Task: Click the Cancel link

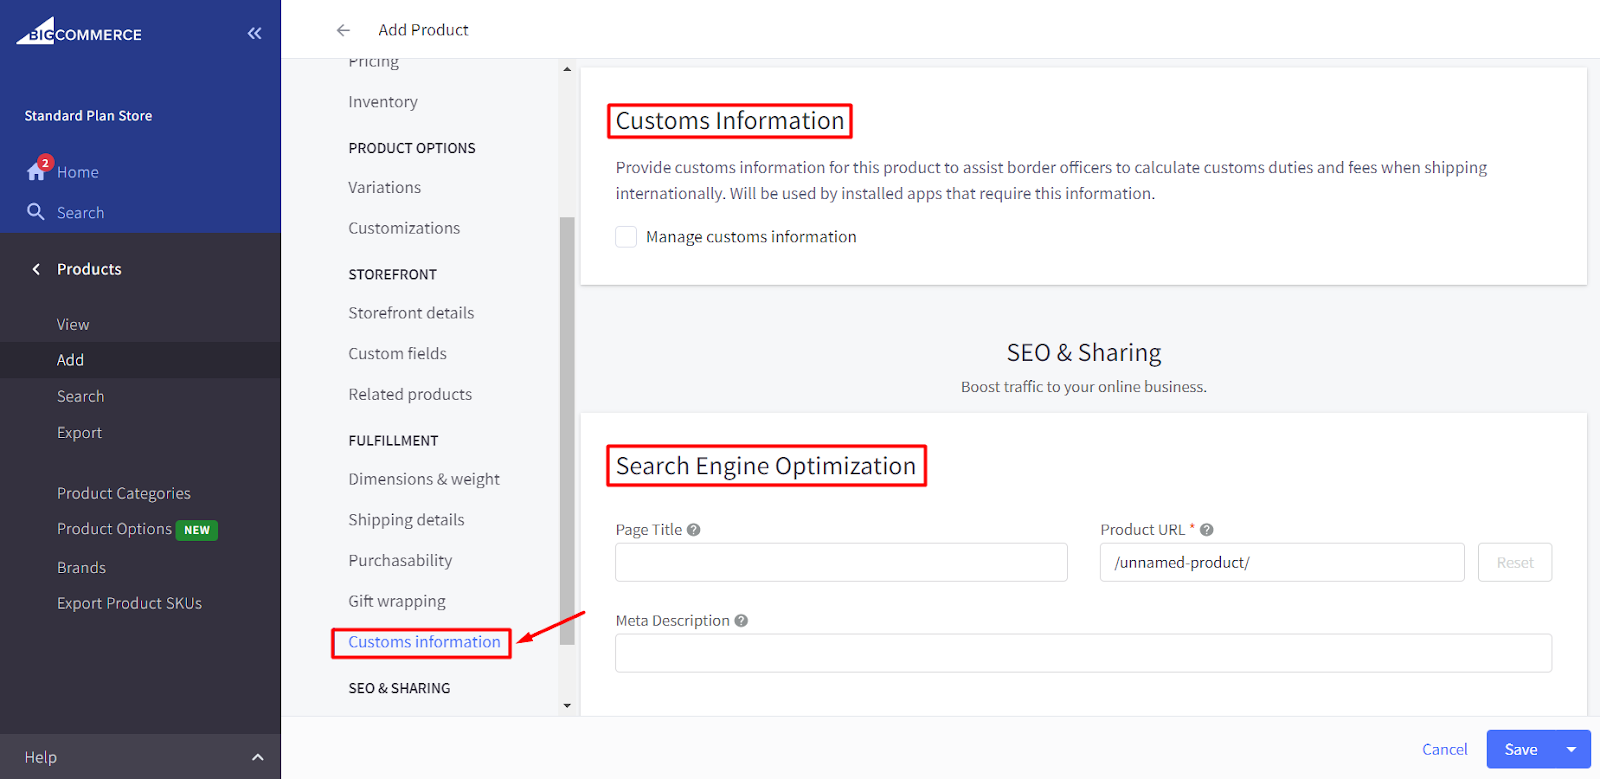Action: pyautogui.click(x=1444, y=749)
